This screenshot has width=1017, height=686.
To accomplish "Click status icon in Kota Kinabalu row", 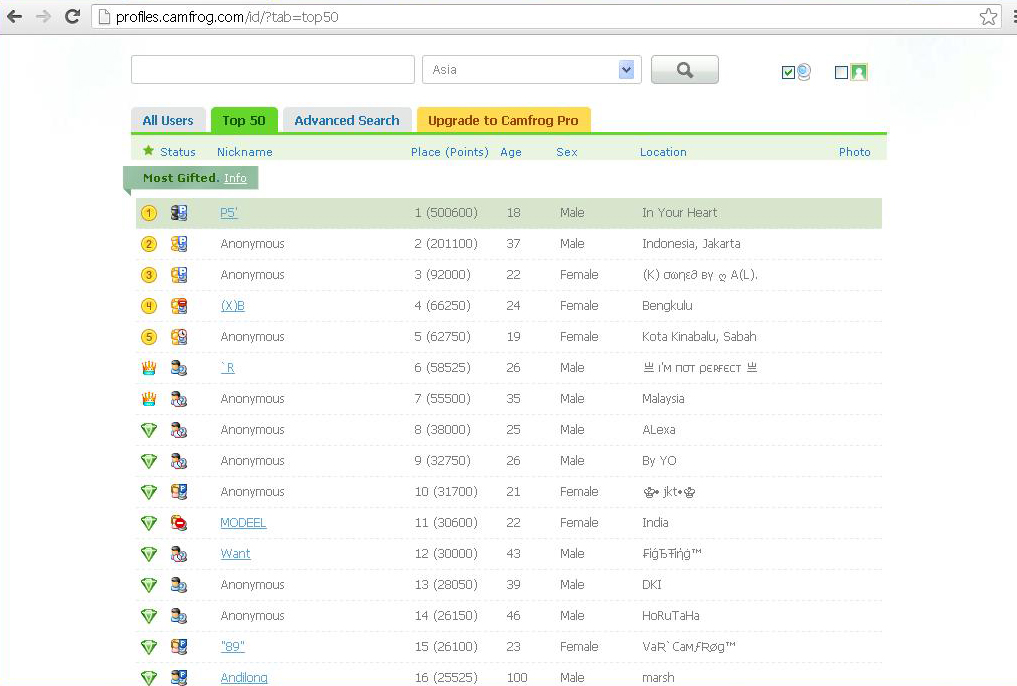I will pos(179,337).
